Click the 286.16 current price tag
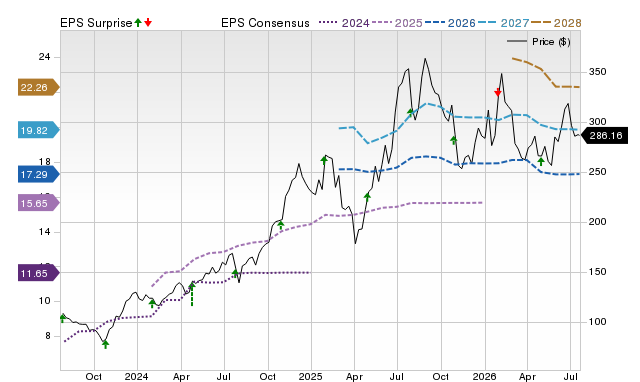640x382 pixels. (604, 135)
